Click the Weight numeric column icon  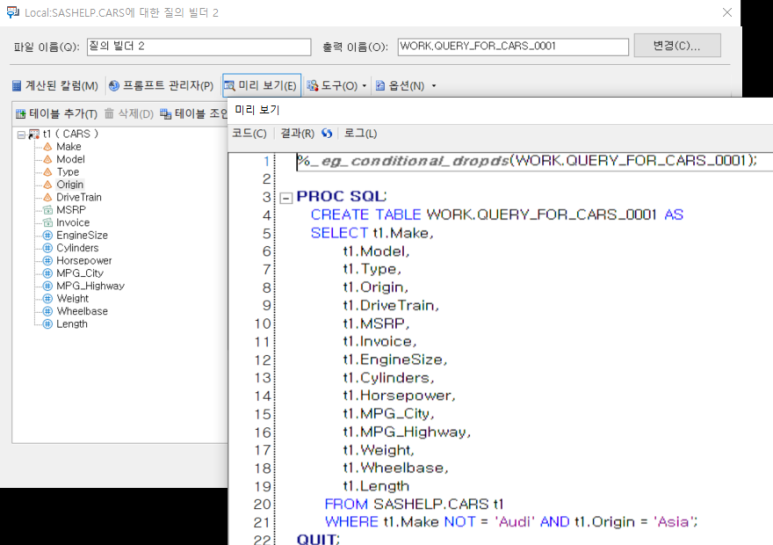pos(47,299)
